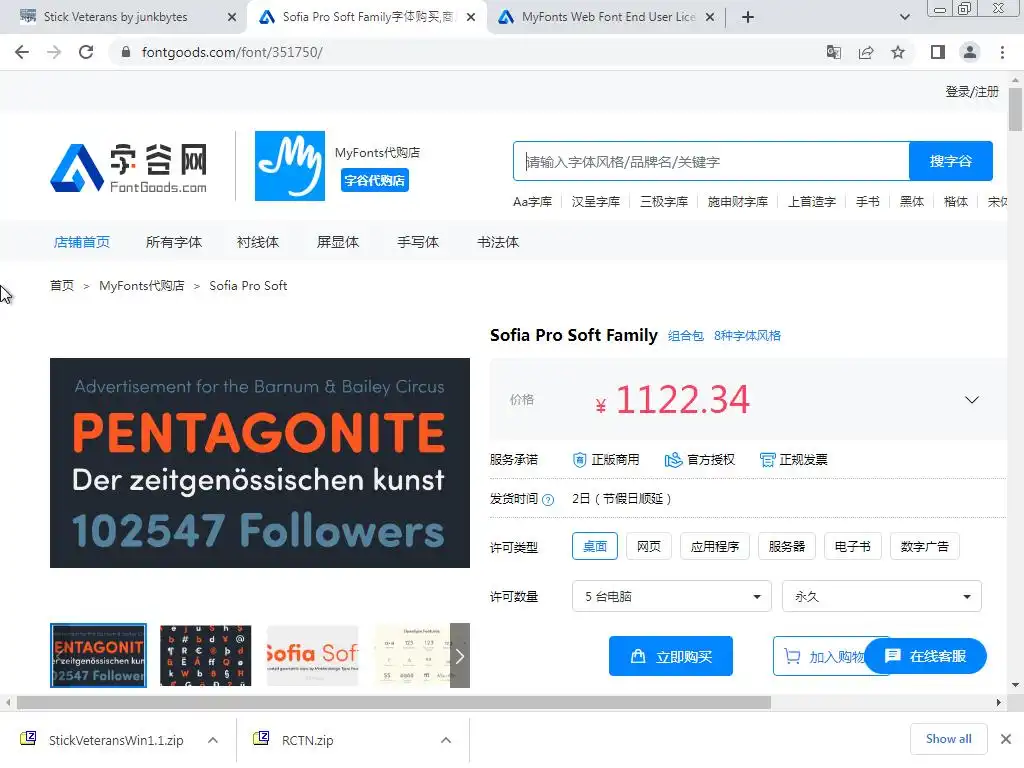The width and height of the screenshot is (1024, 768).
Task: Share this page via share icon
Action: (x=866, y=52)
